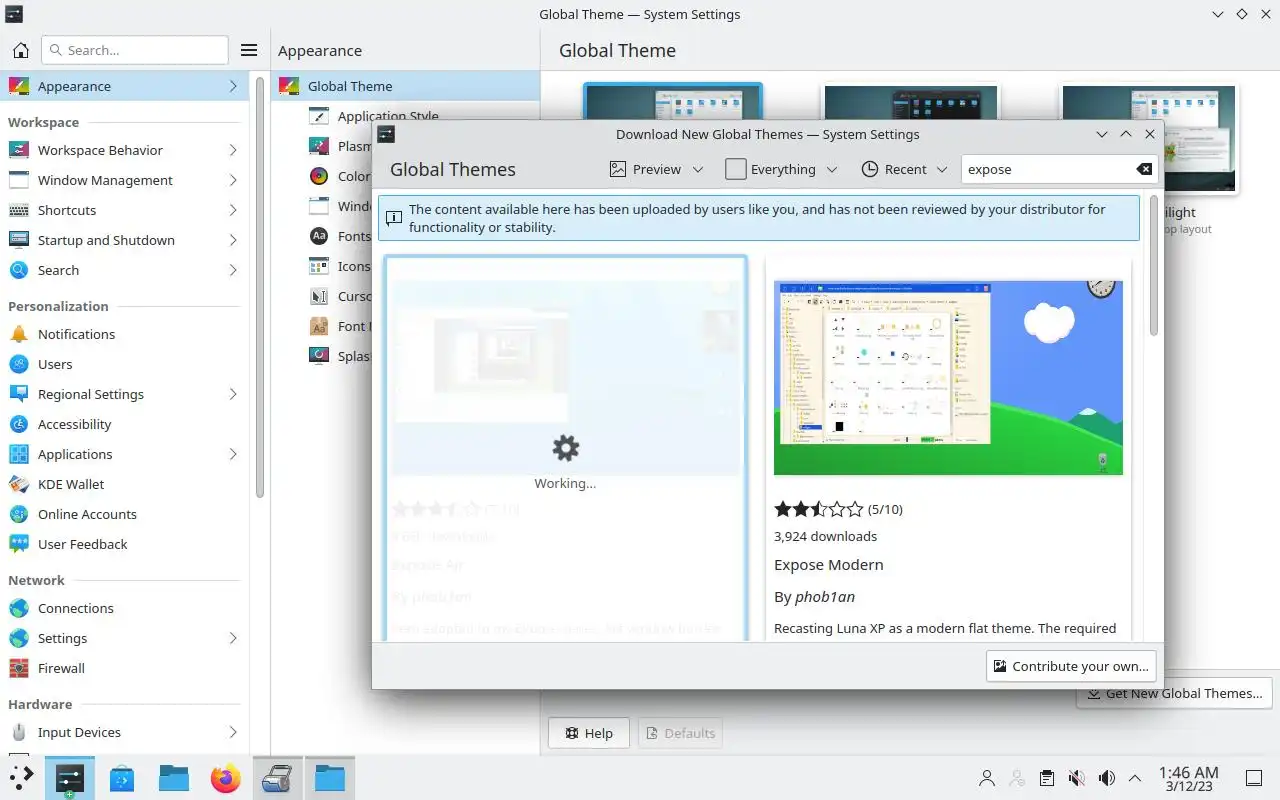This screenshot has height=800, width=1280.
Task: Click the Colors icon in the Appearance list
Action: click(319, 176)
